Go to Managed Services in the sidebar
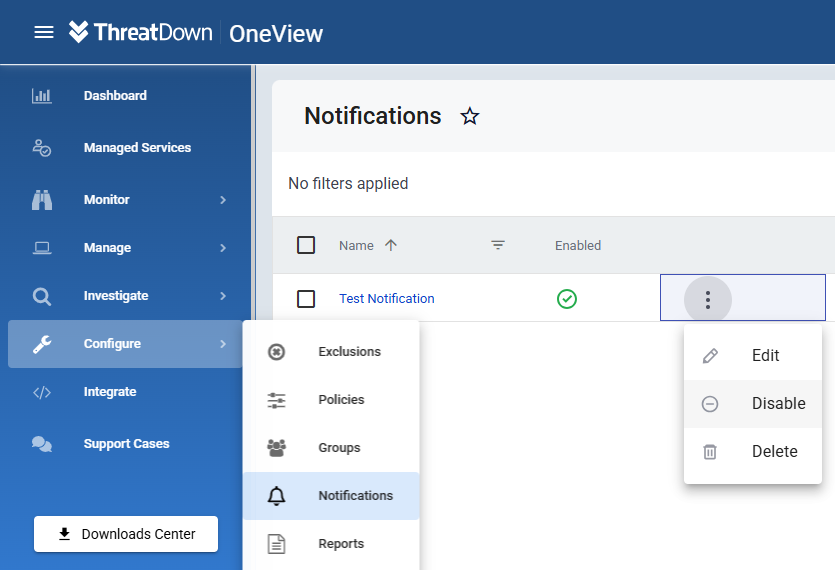 pyautogui.click(x=137, y=148)
